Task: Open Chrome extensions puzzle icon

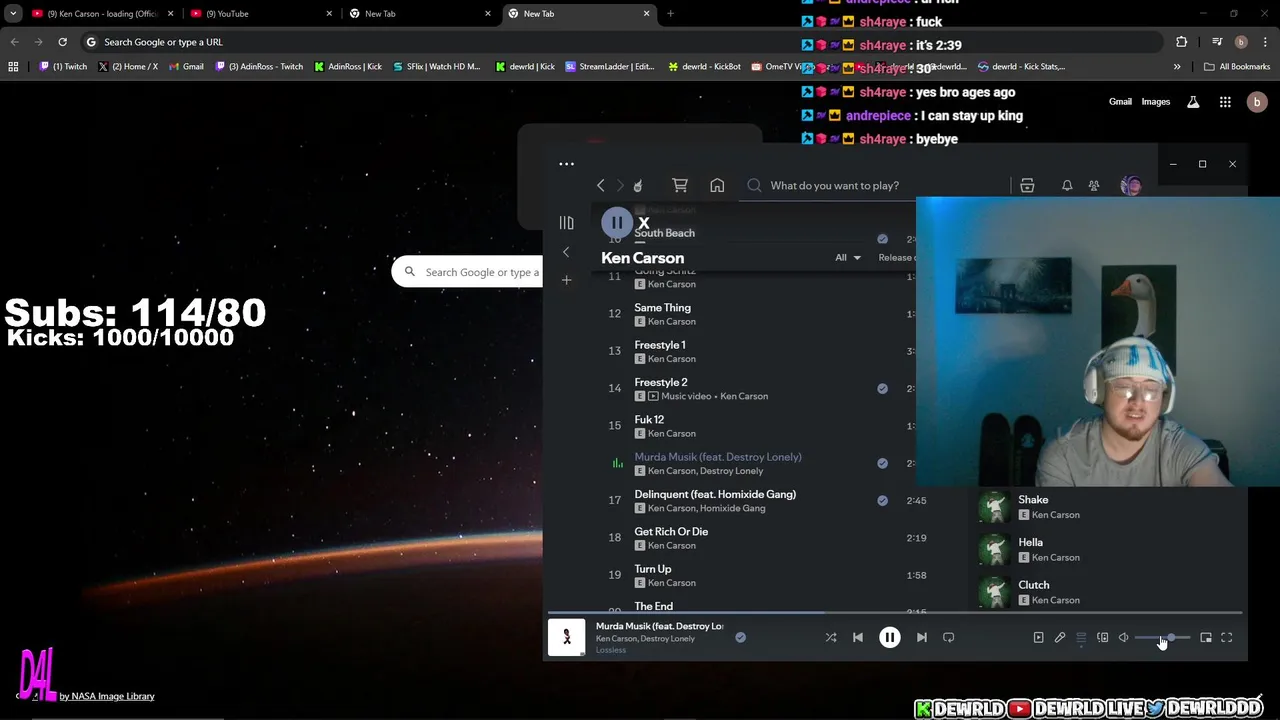Action: click(x=1182, y=42)
